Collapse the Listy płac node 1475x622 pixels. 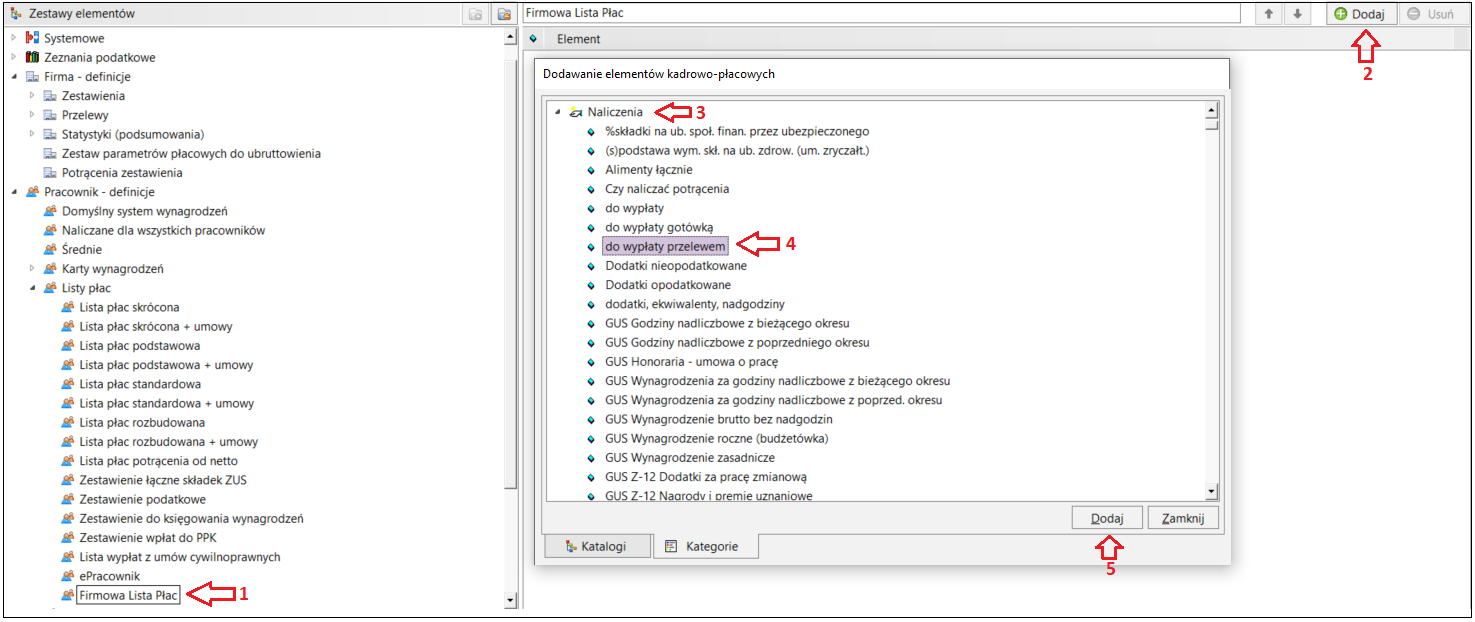[x=32, y=288]
